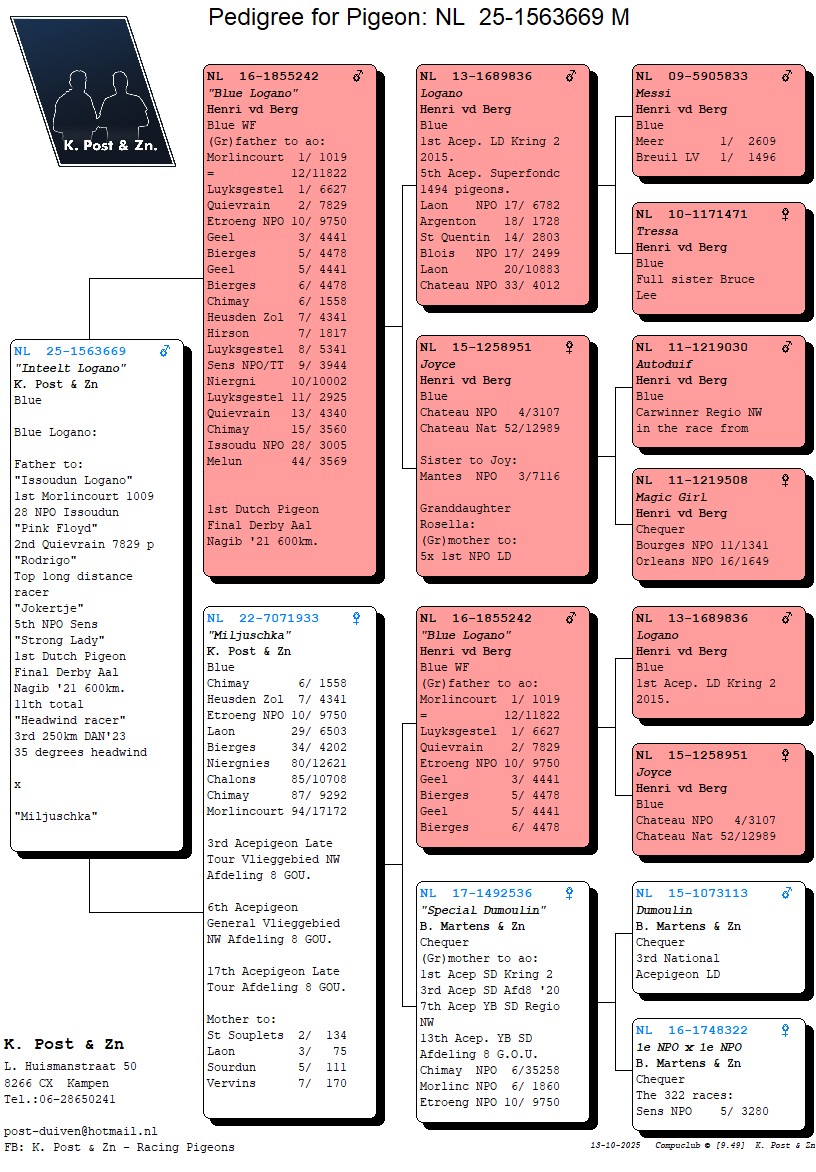Screen dimensions: 816x1172
Task: Click the female symbol beside NL 16-1748322
Action: [787, 1030]
